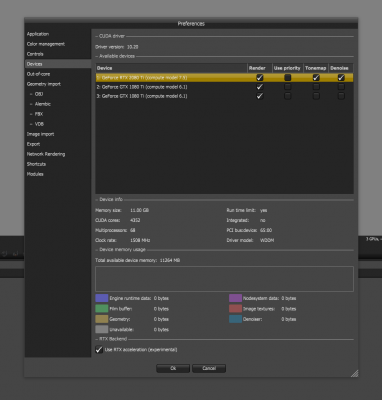
Task: Select the Controls preferences section
Action: click(x=35, y=54)
